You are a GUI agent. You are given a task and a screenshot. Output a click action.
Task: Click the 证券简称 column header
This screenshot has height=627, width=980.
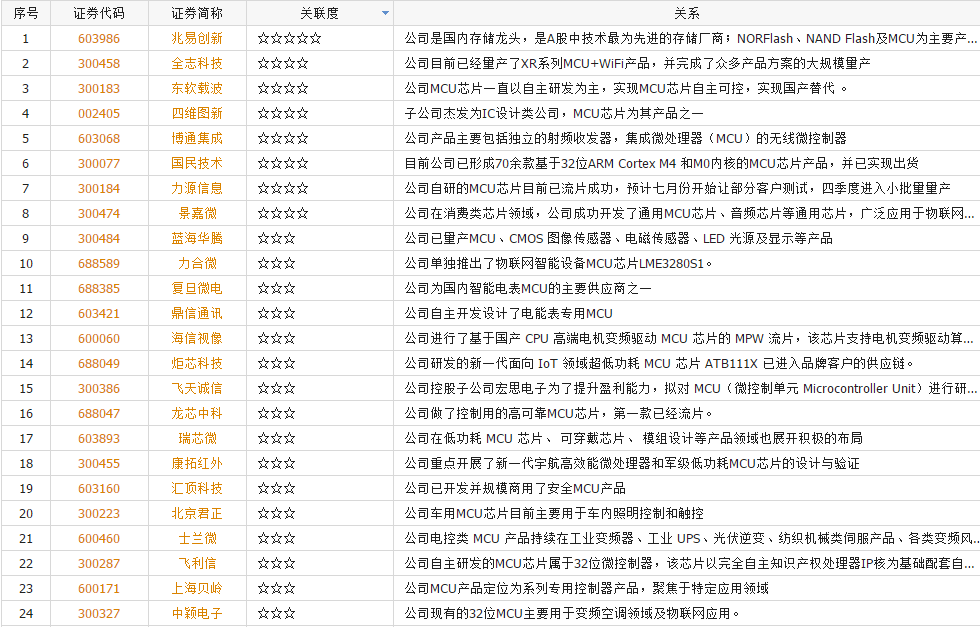click(197, 13)
